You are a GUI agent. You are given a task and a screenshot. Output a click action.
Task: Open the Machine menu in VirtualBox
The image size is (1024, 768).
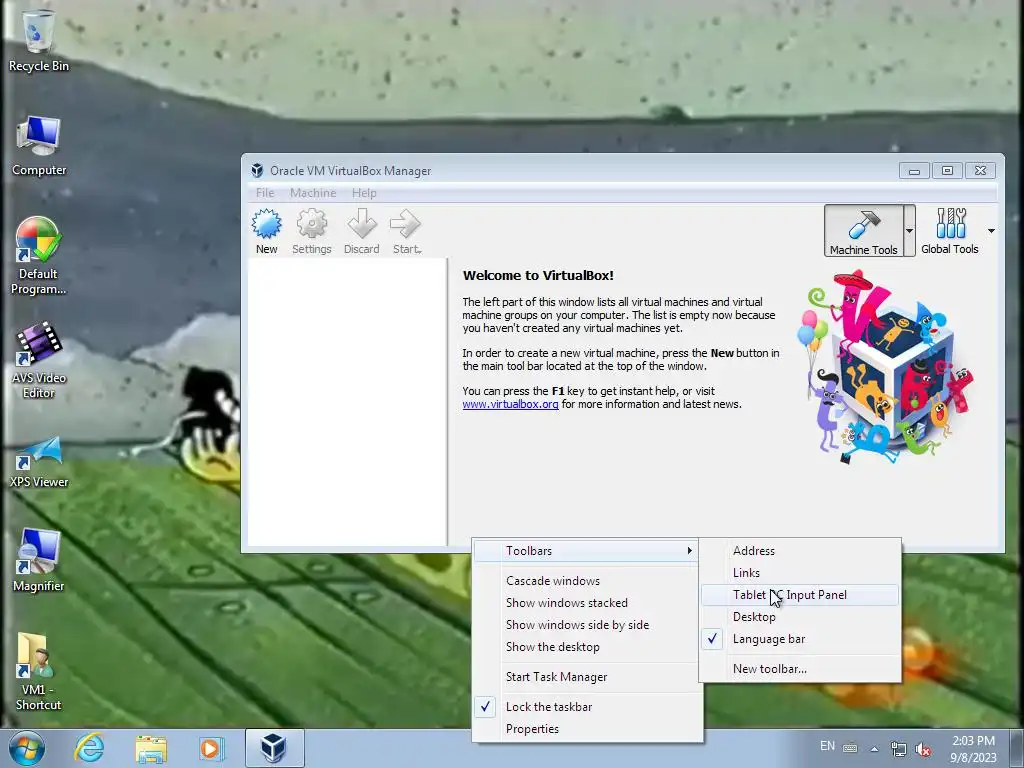(313, 193)
